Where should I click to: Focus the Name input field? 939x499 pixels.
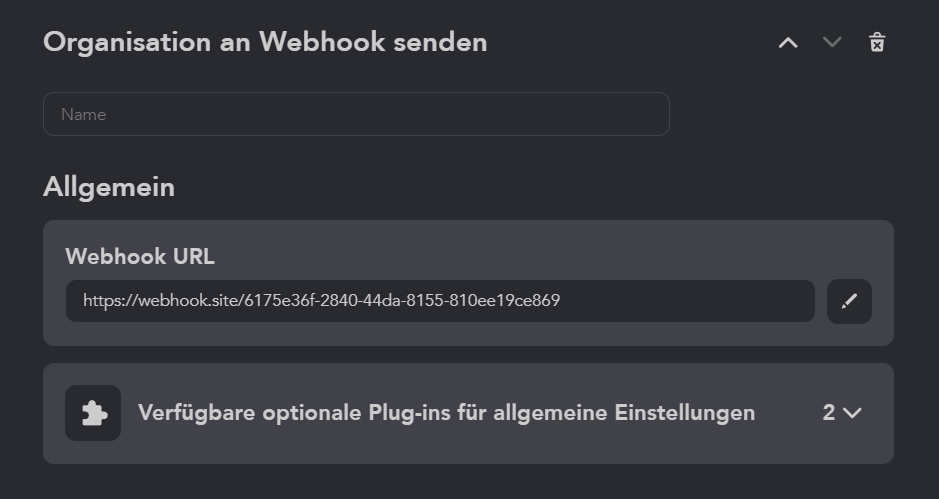pos(355,114)
